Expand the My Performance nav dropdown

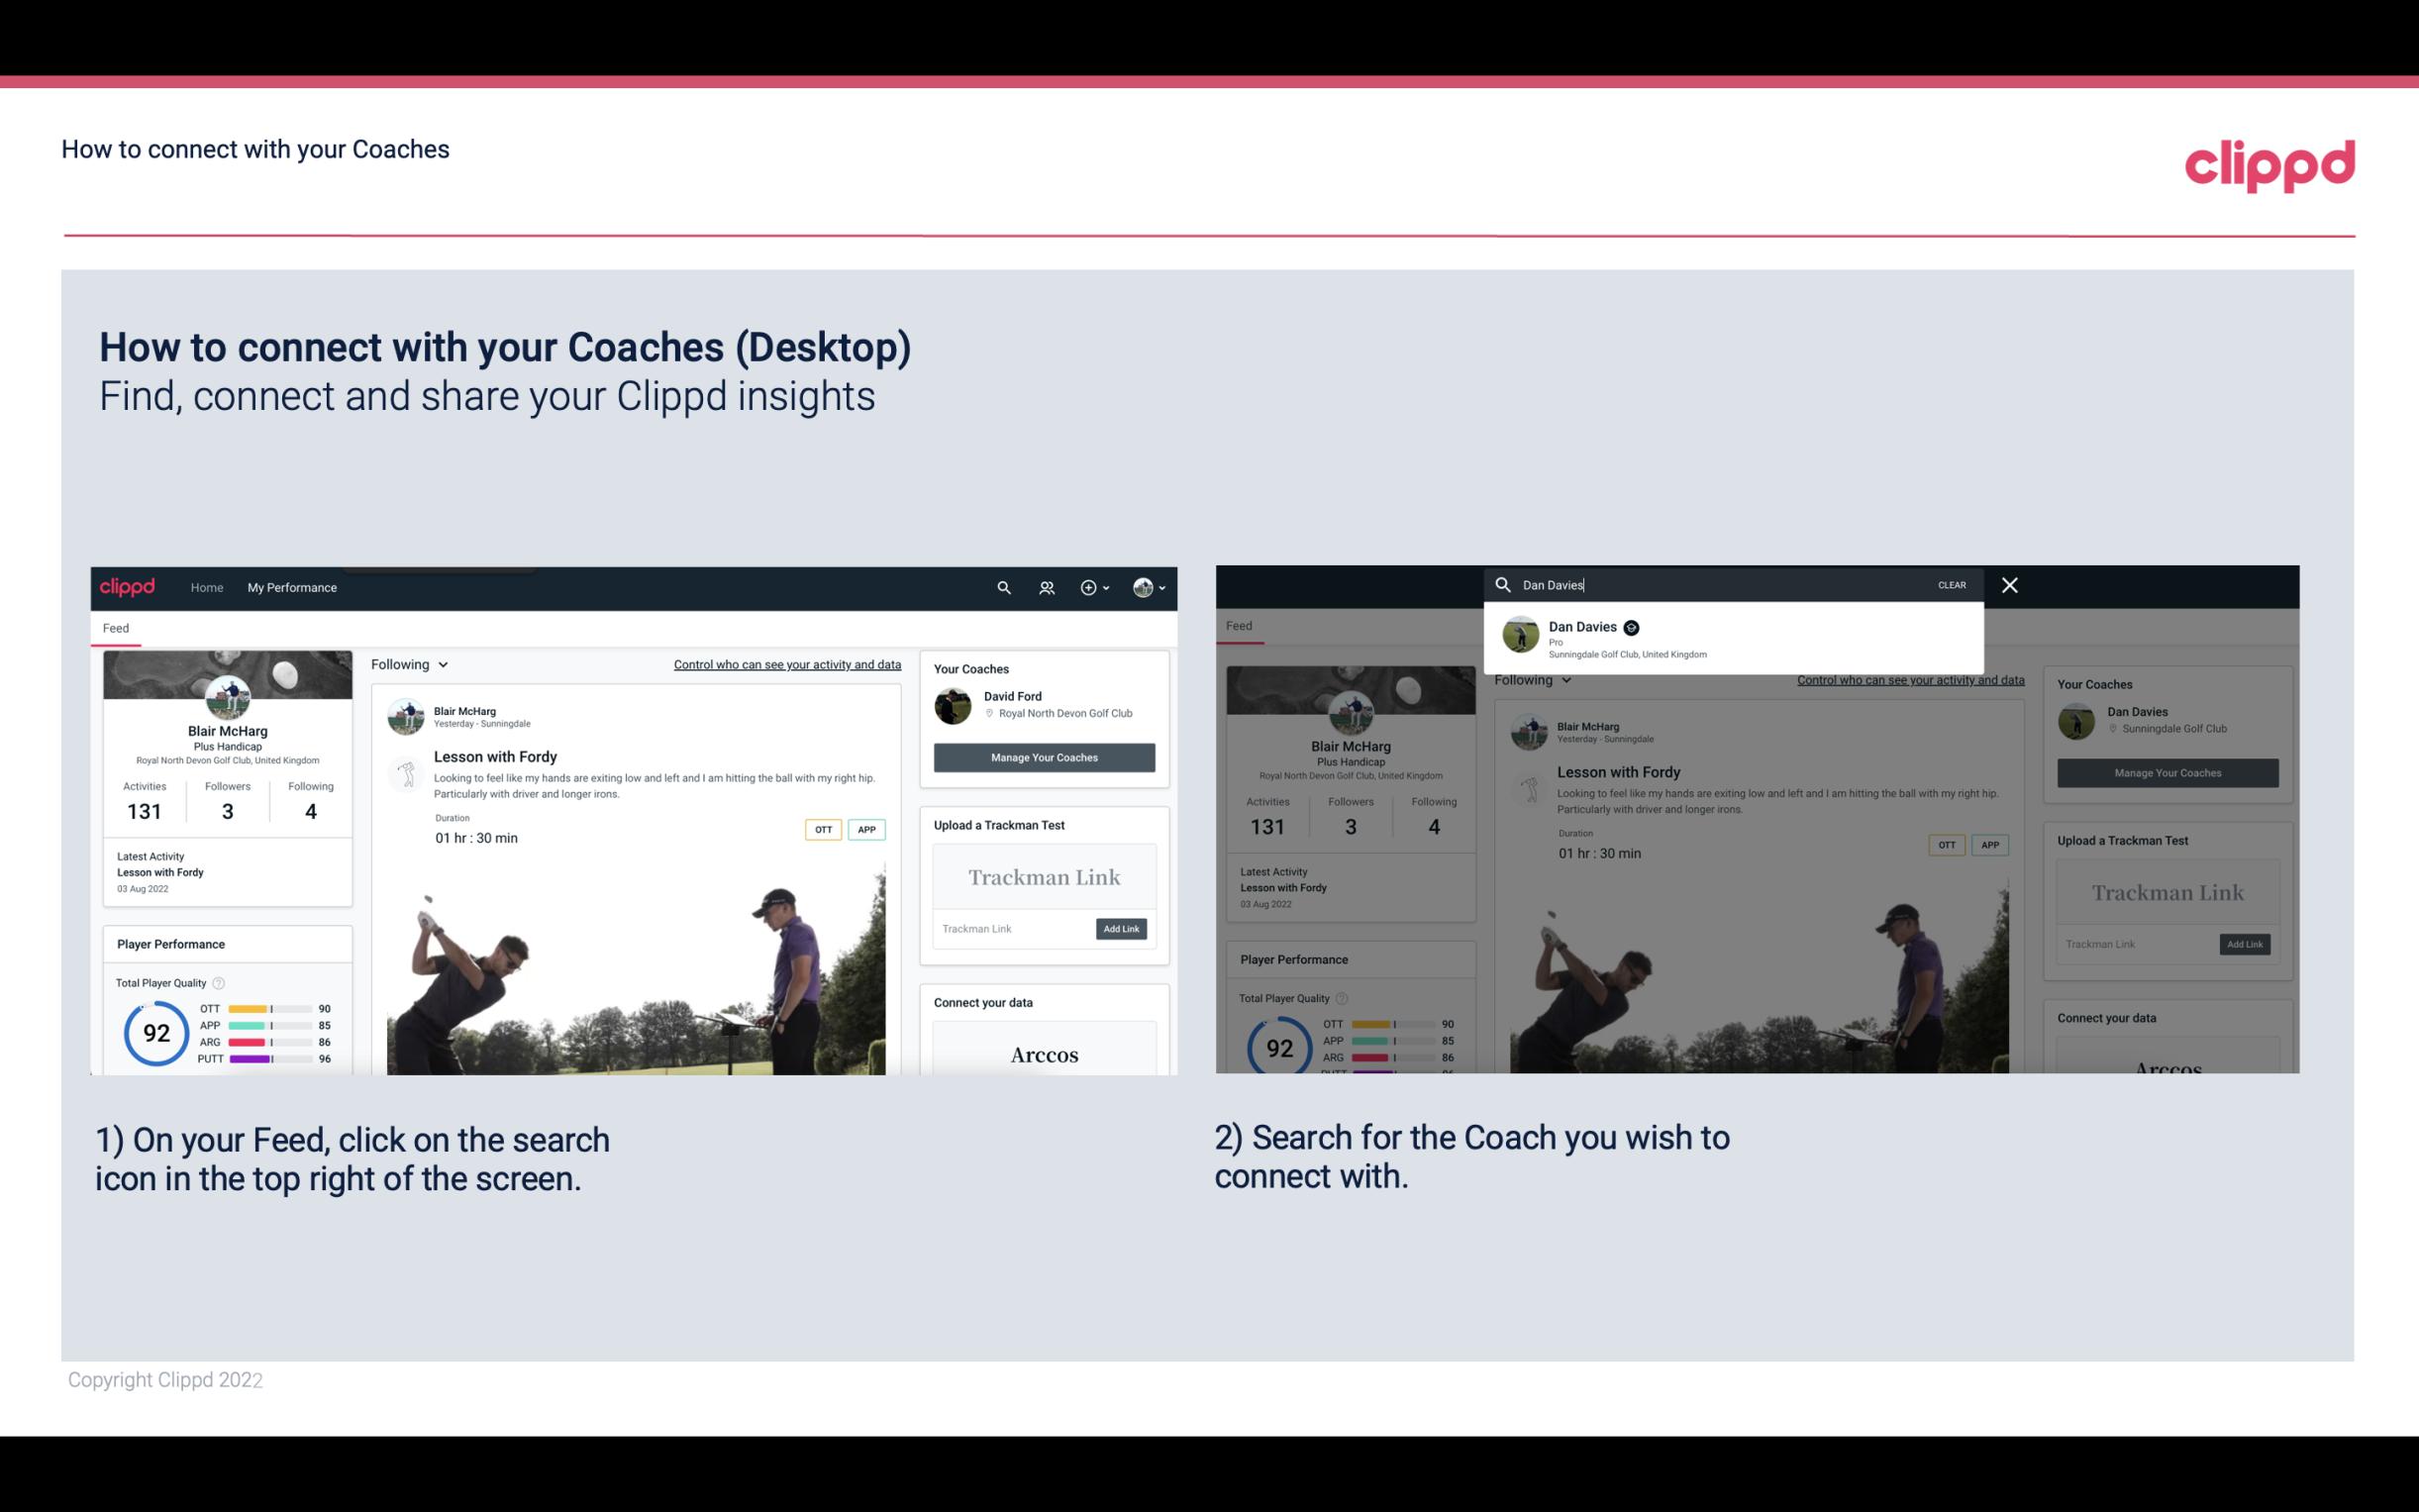point(292,587)
